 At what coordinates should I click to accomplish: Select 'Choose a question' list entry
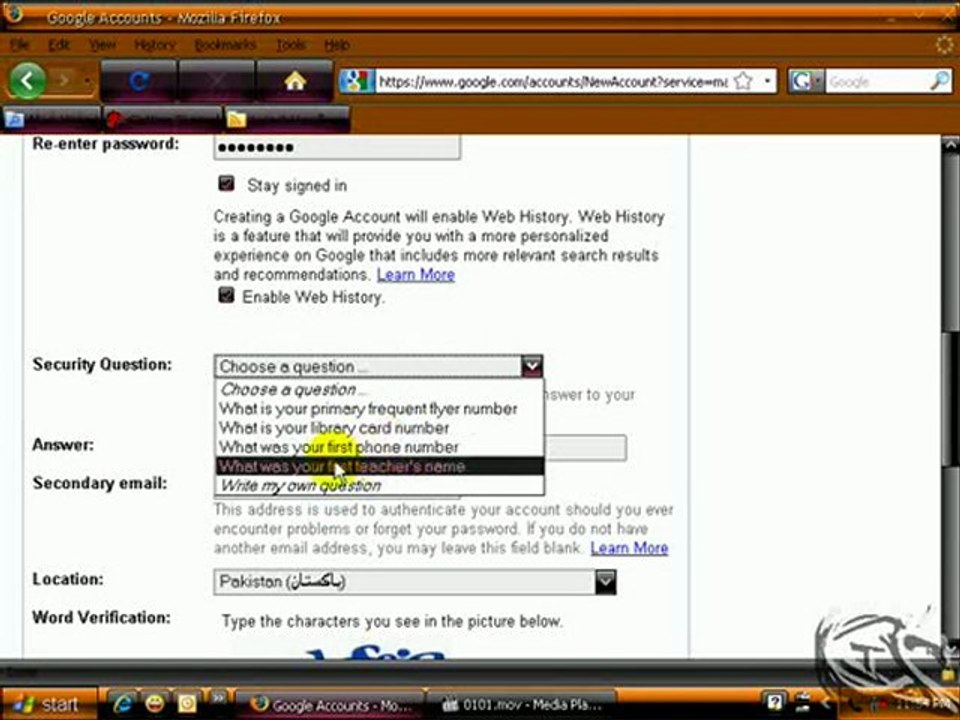(x=379, y=389)
